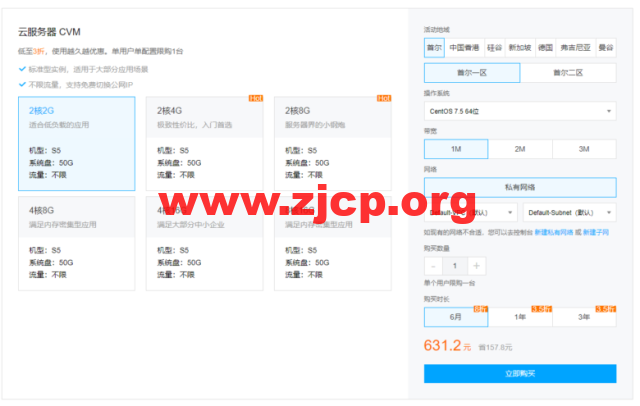Select the 硅谷 region tab
The image size is (640, 406).
494,48
